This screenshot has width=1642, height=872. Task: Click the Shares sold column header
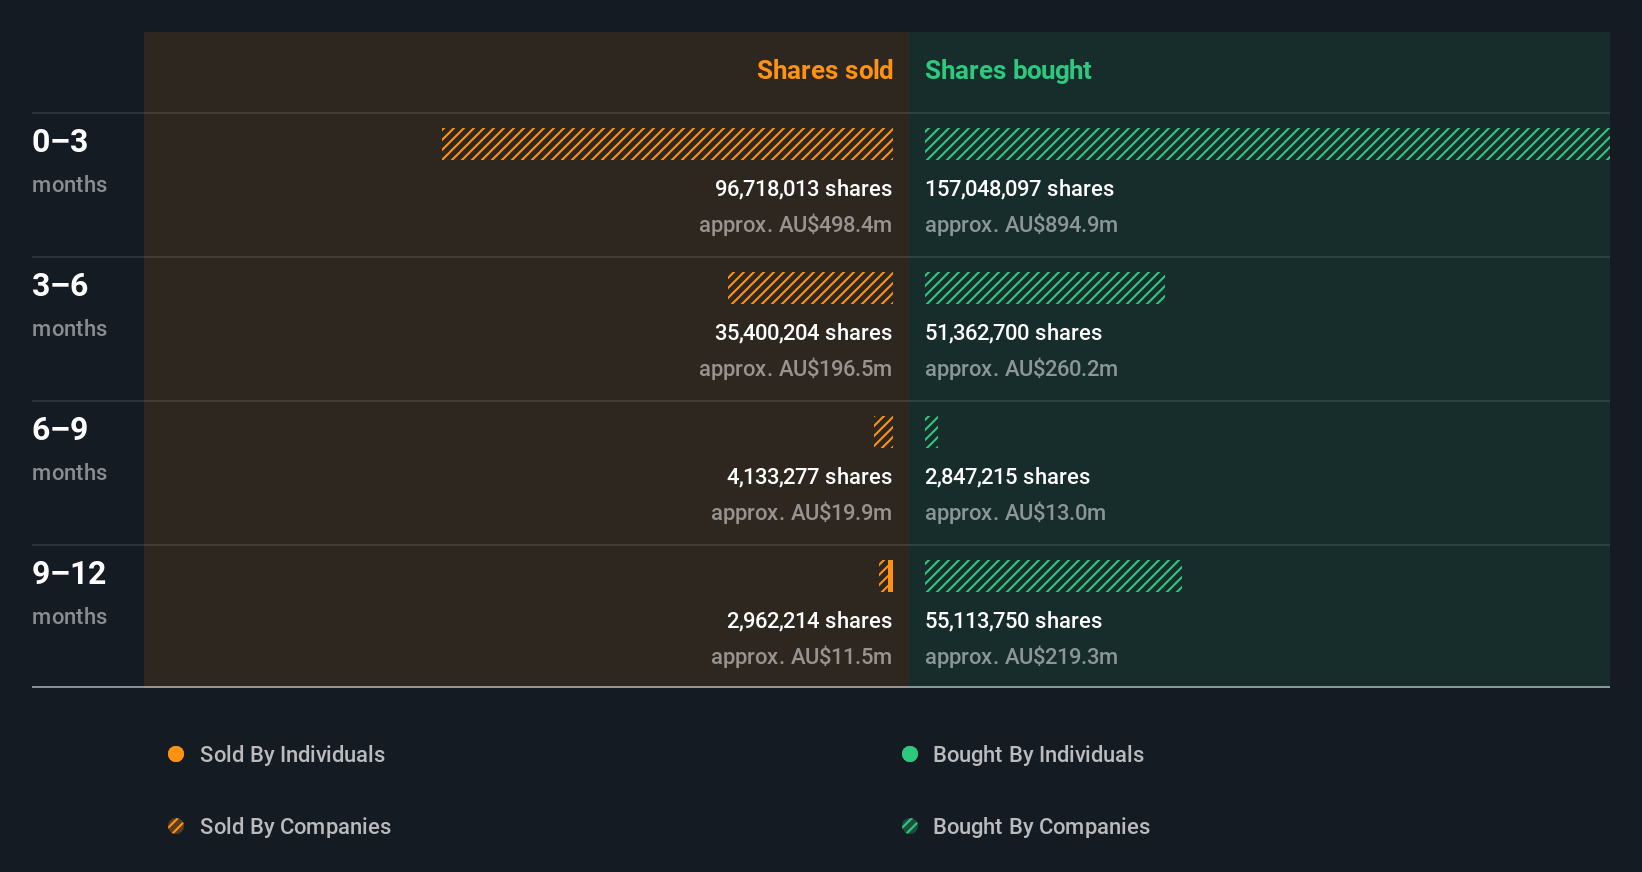(825, 70)
